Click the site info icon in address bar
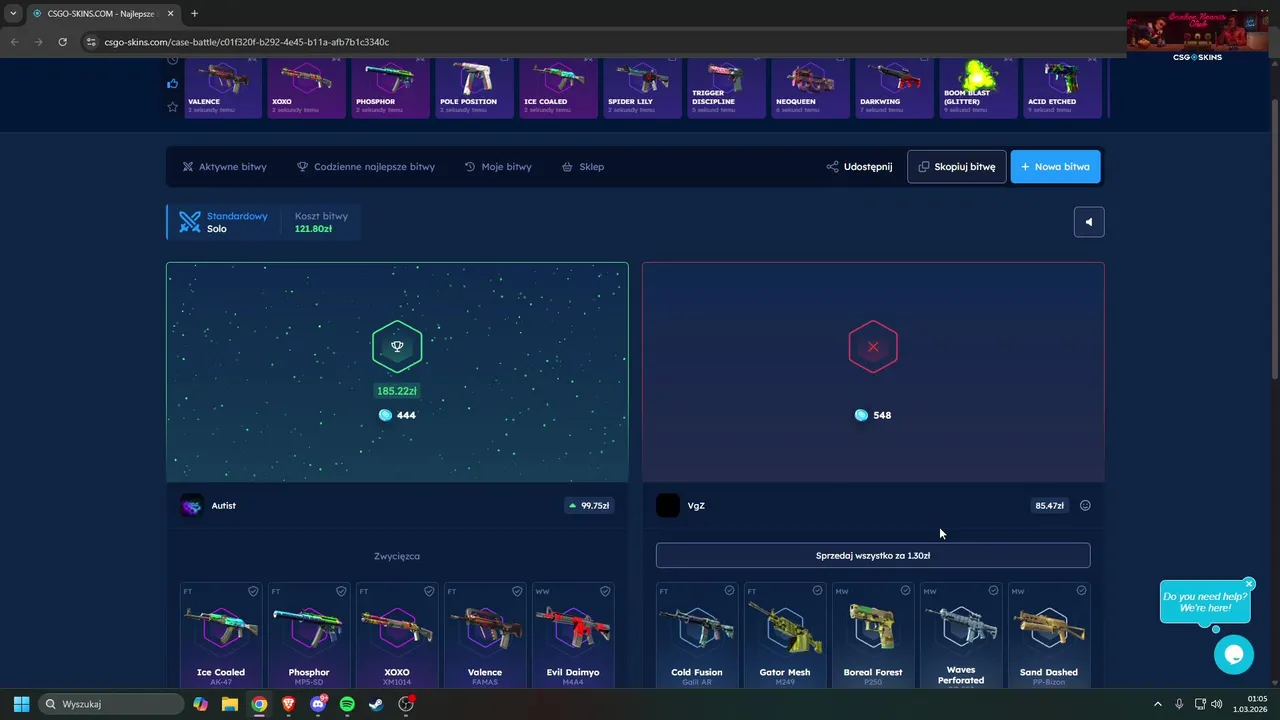 [x=91, y=42]
